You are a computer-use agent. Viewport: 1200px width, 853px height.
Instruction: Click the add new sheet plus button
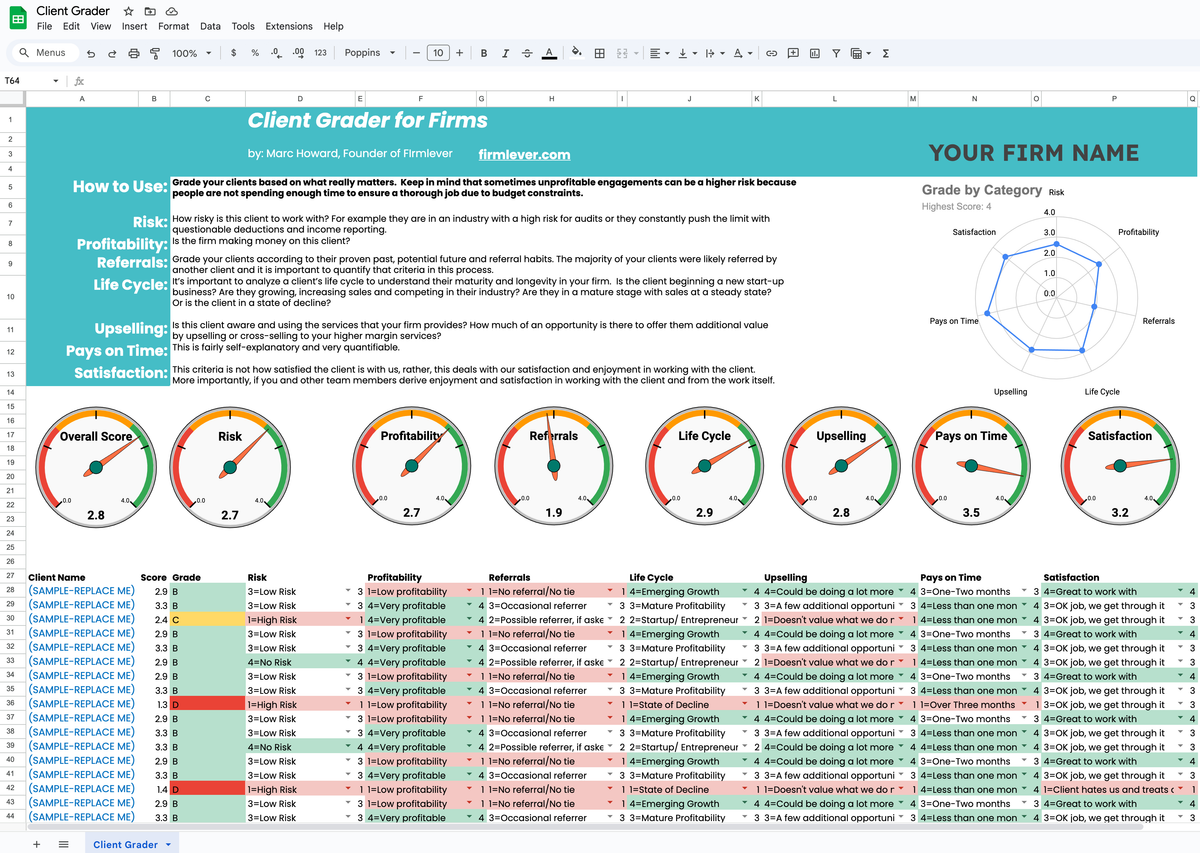37,845
